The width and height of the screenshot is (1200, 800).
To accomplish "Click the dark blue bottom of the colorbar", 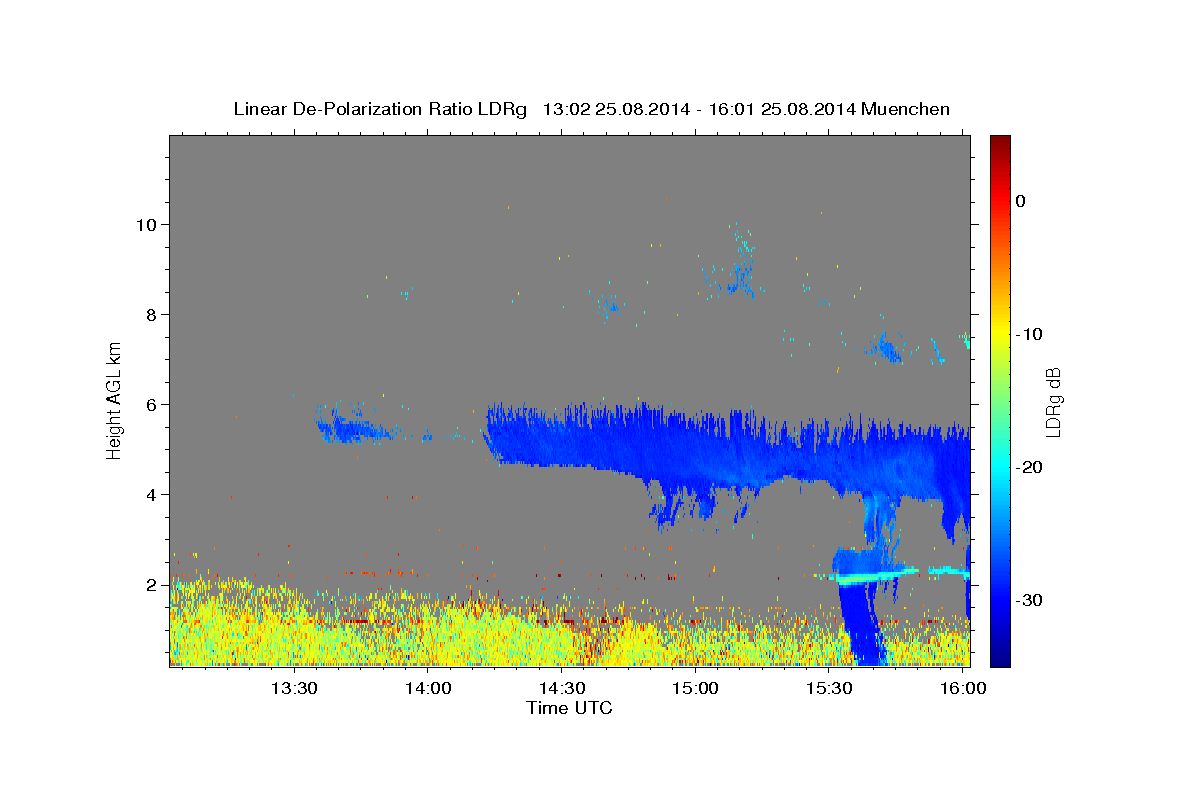I will (x=1000, y=658).
